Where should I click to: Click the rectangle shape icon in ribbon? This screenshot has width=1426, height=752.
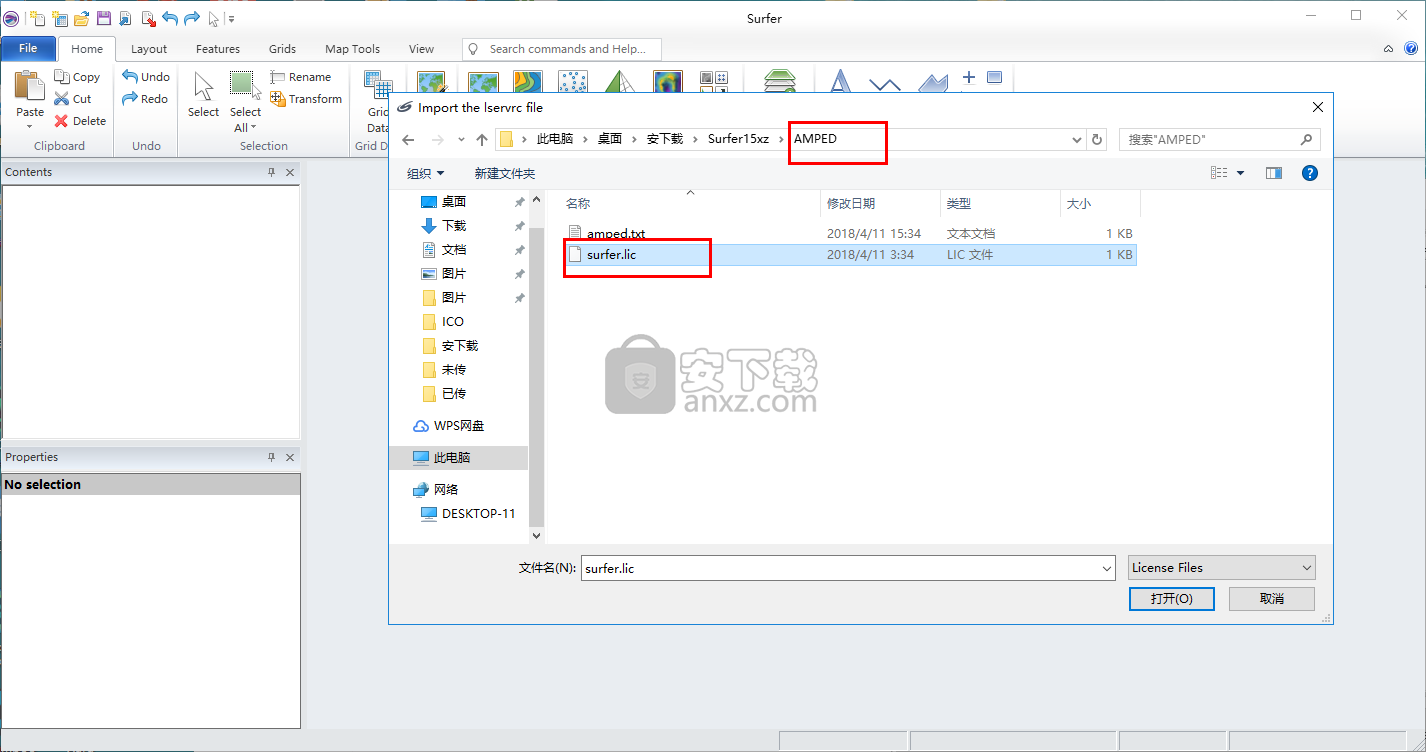click(x=994, y=77)
